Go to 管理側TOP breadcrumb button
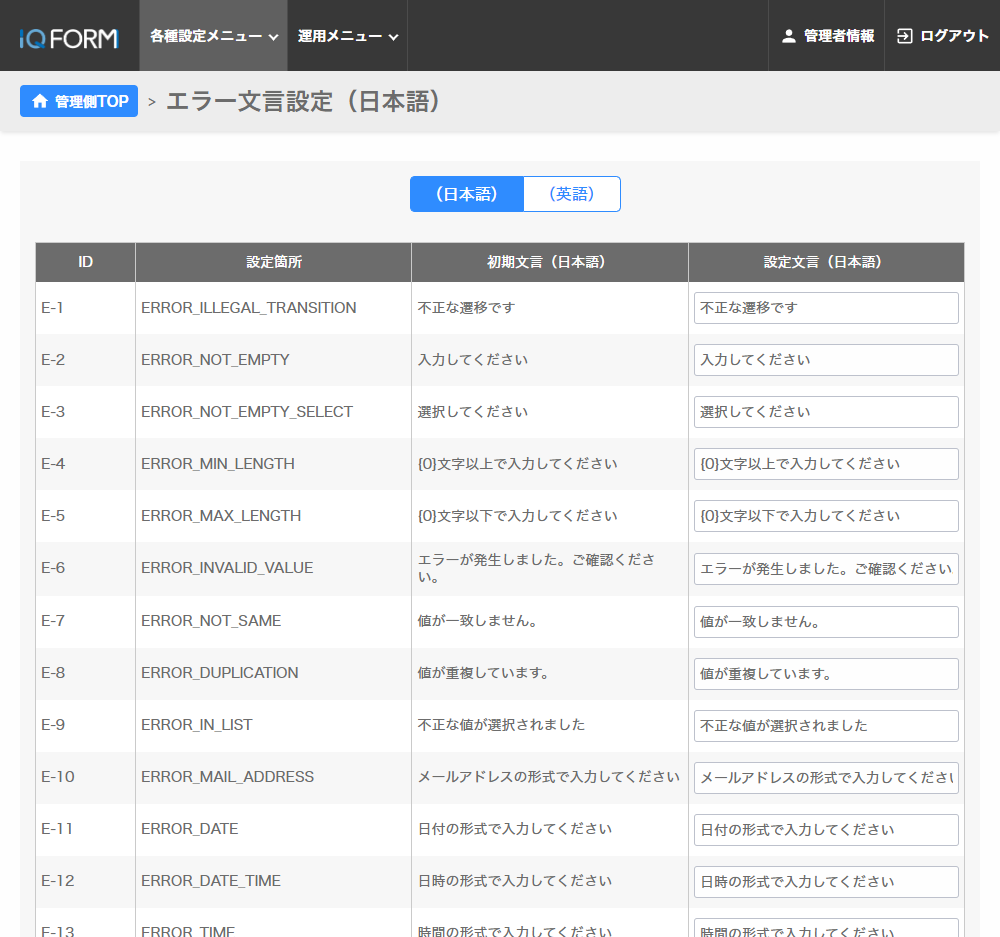1000x937 pixels. [79, 101]
